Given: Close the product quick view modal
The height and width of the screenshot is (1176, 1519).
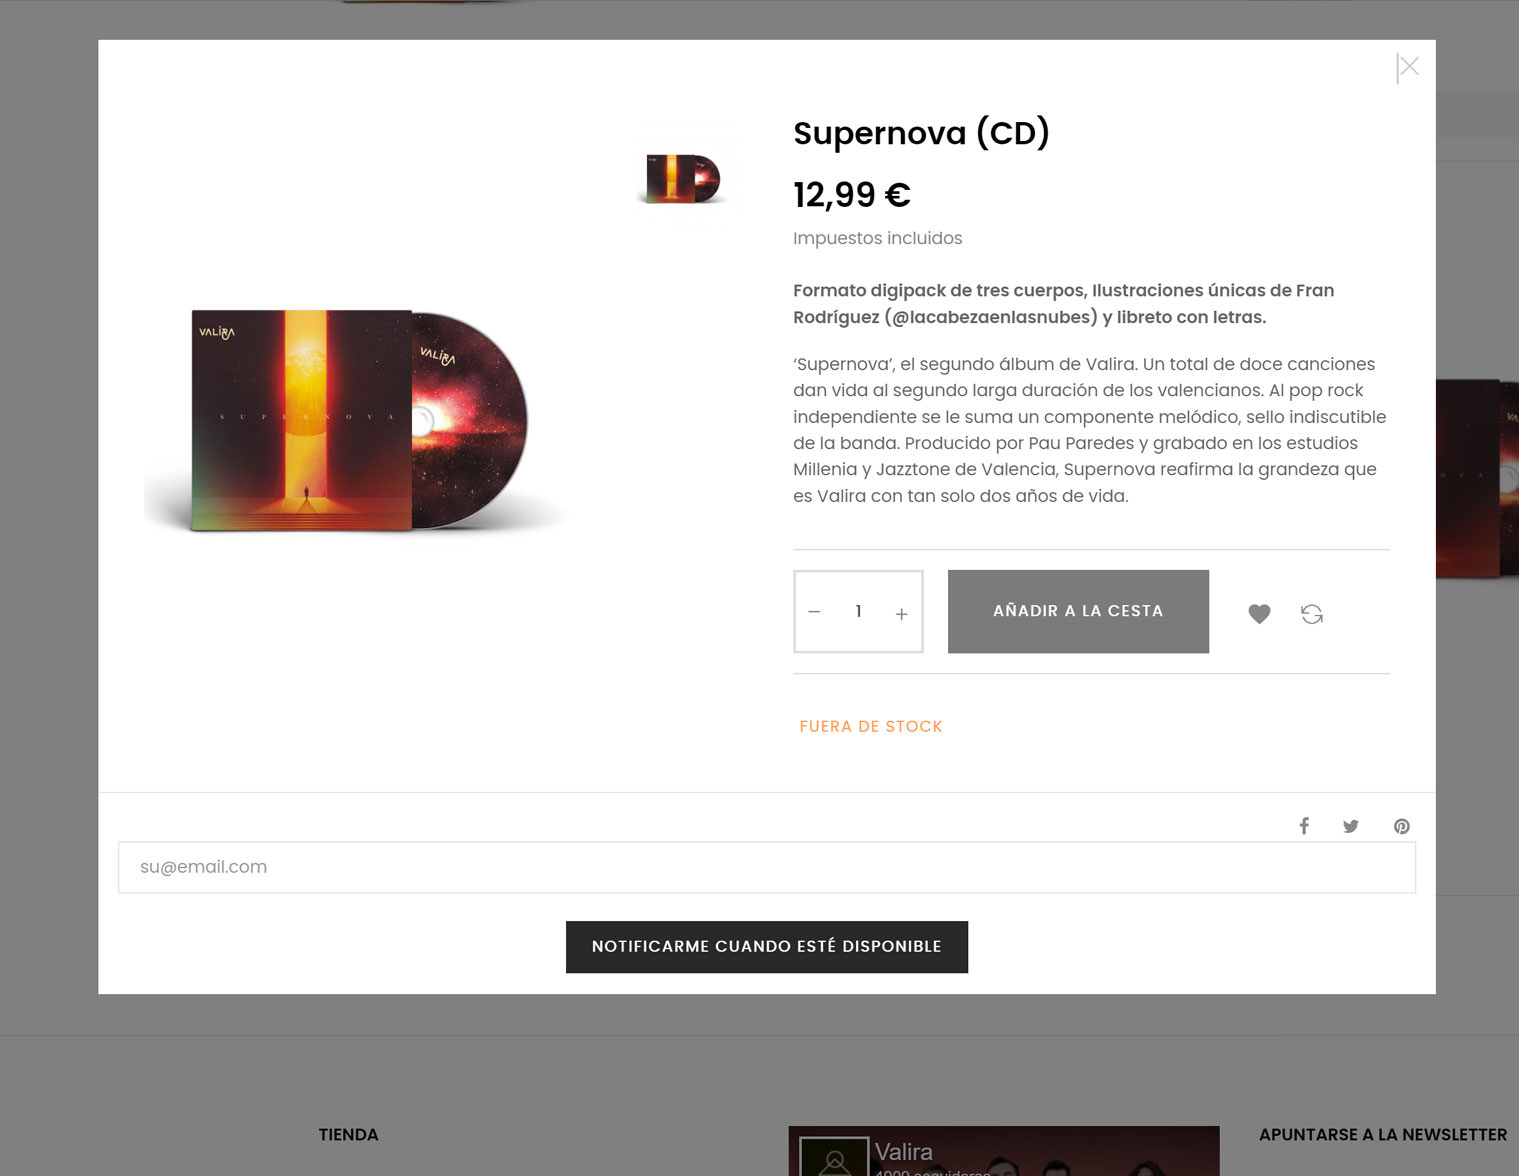Looking at the screenshot, I should pos(1408,67).
